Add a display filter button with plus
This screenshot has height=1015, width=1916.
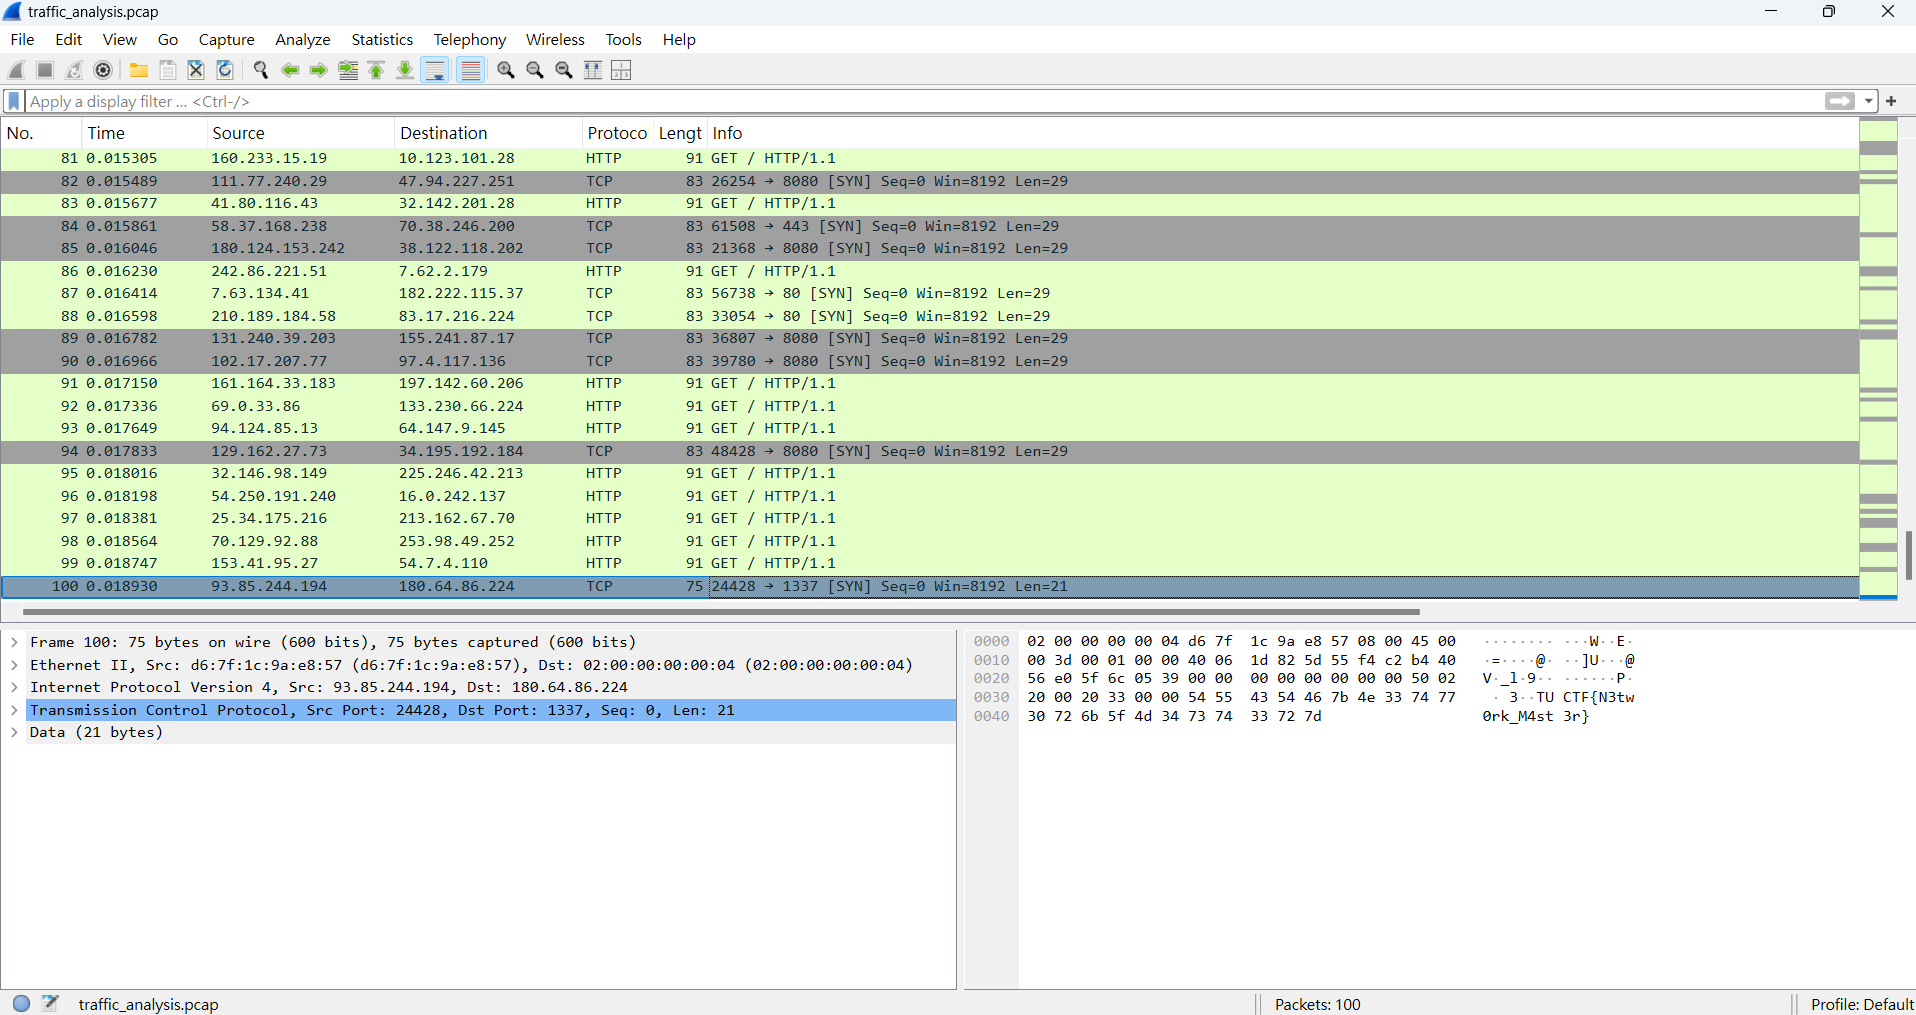(1891, 101)
